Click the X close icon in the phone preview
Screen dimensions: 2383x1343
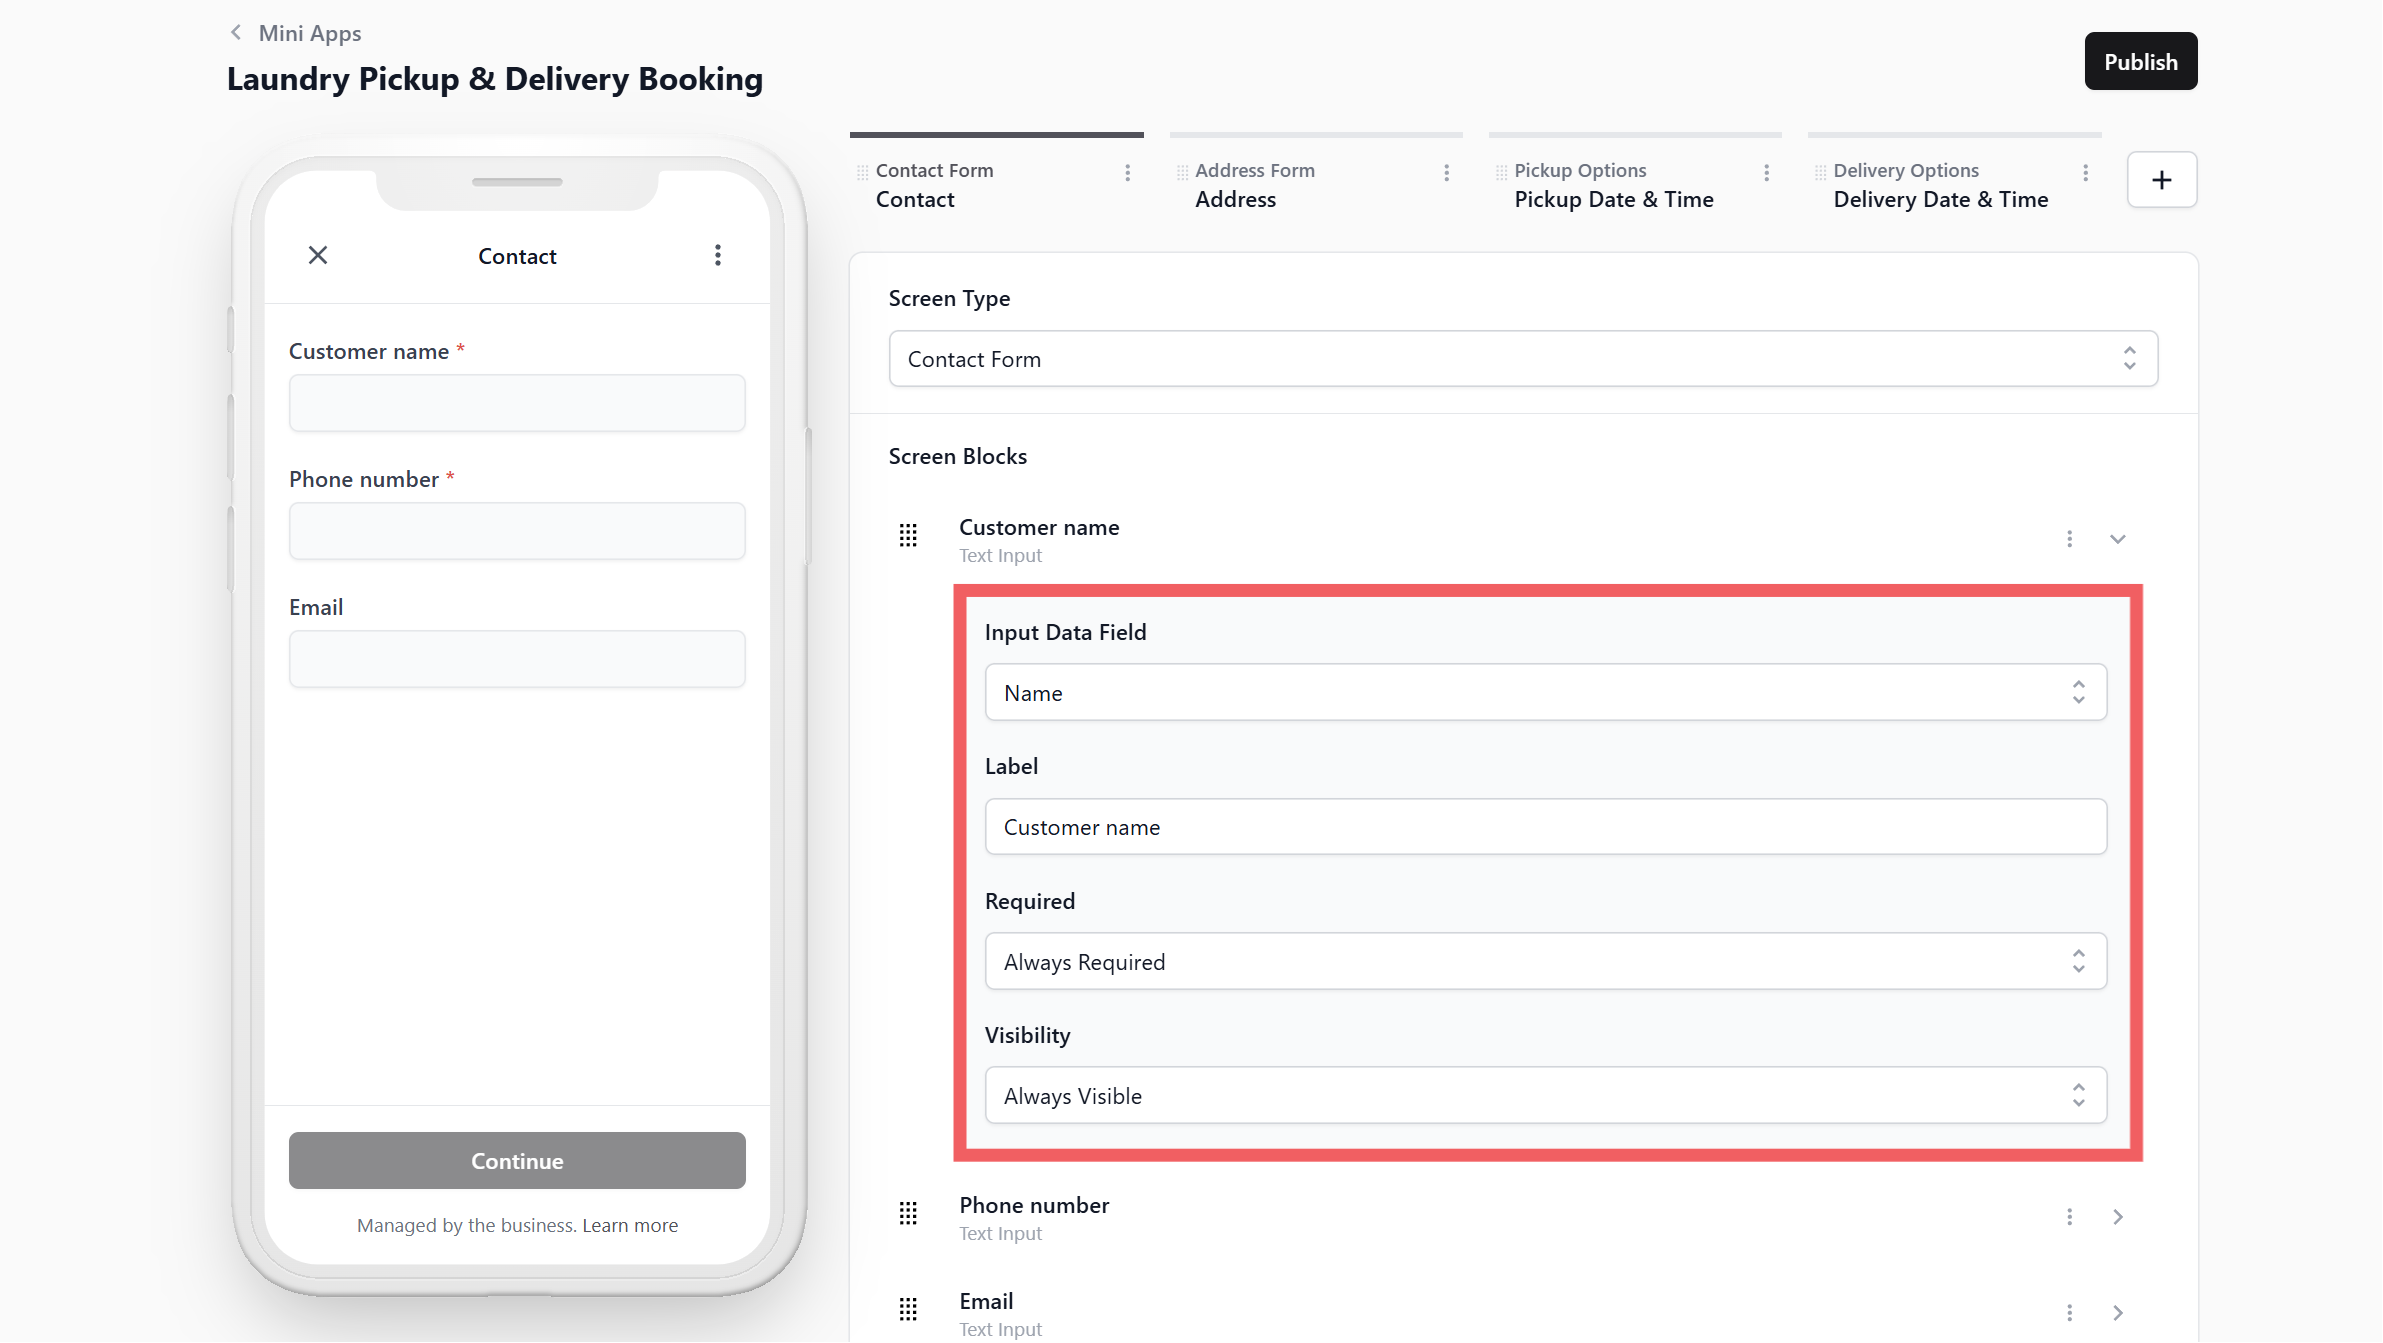pyautogui.click(x=318, y=255)
